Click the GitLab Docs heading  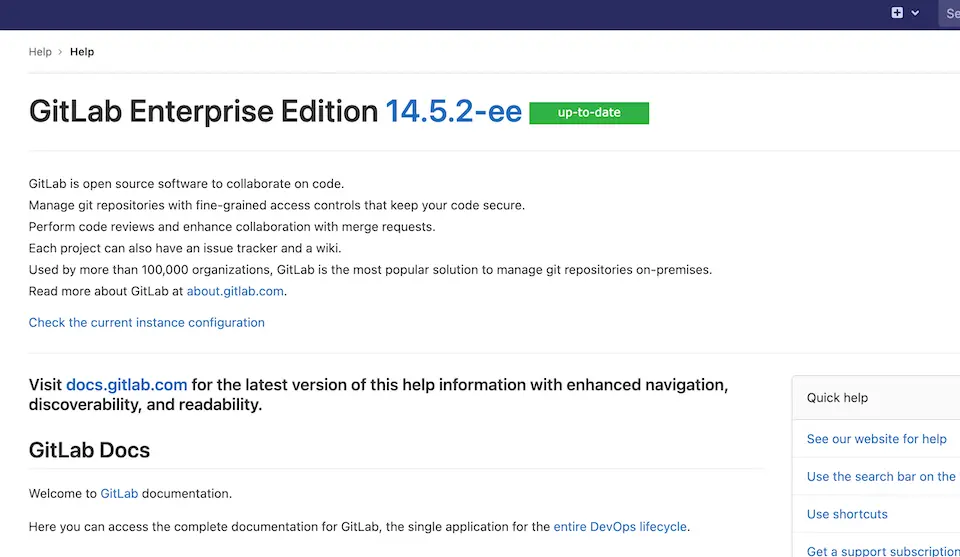(x=89, y=450)
